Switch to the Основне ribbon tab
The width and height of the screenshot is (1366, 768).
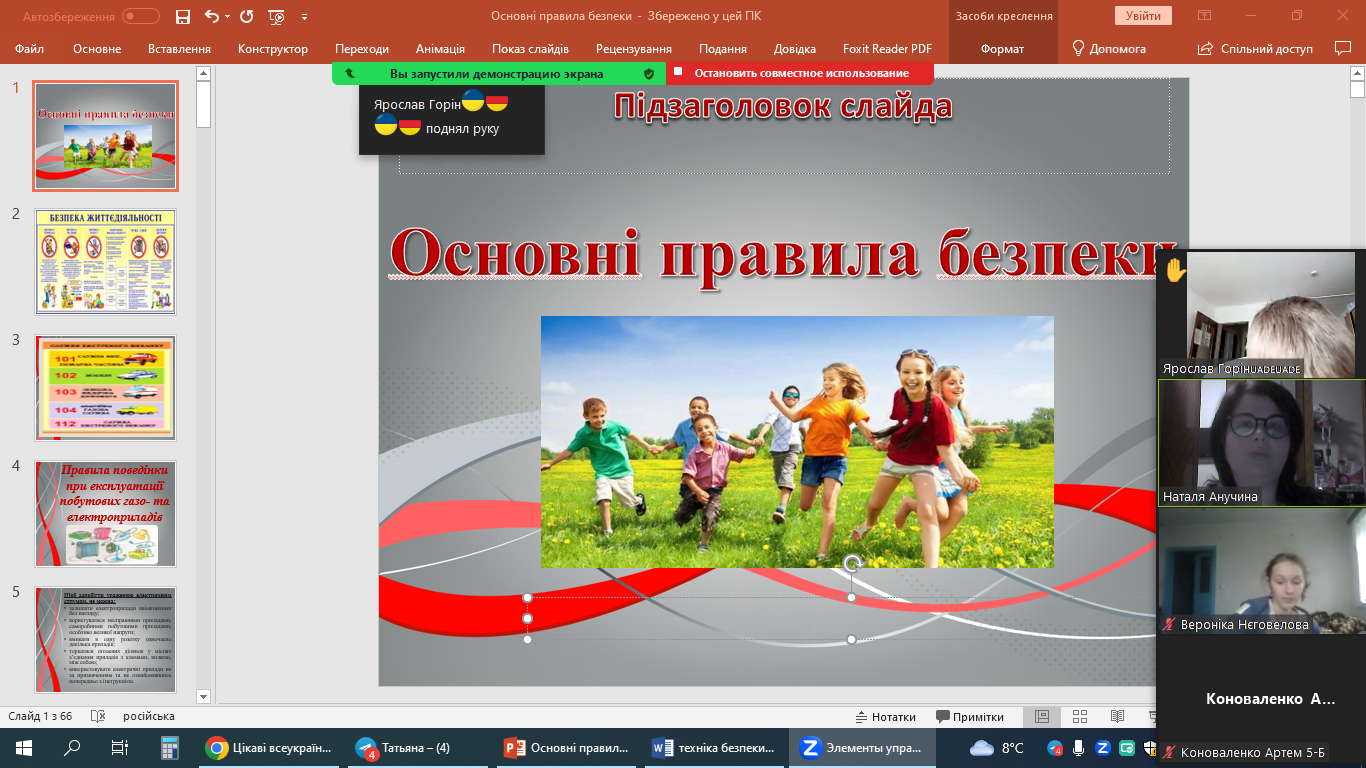coord(97,49)
